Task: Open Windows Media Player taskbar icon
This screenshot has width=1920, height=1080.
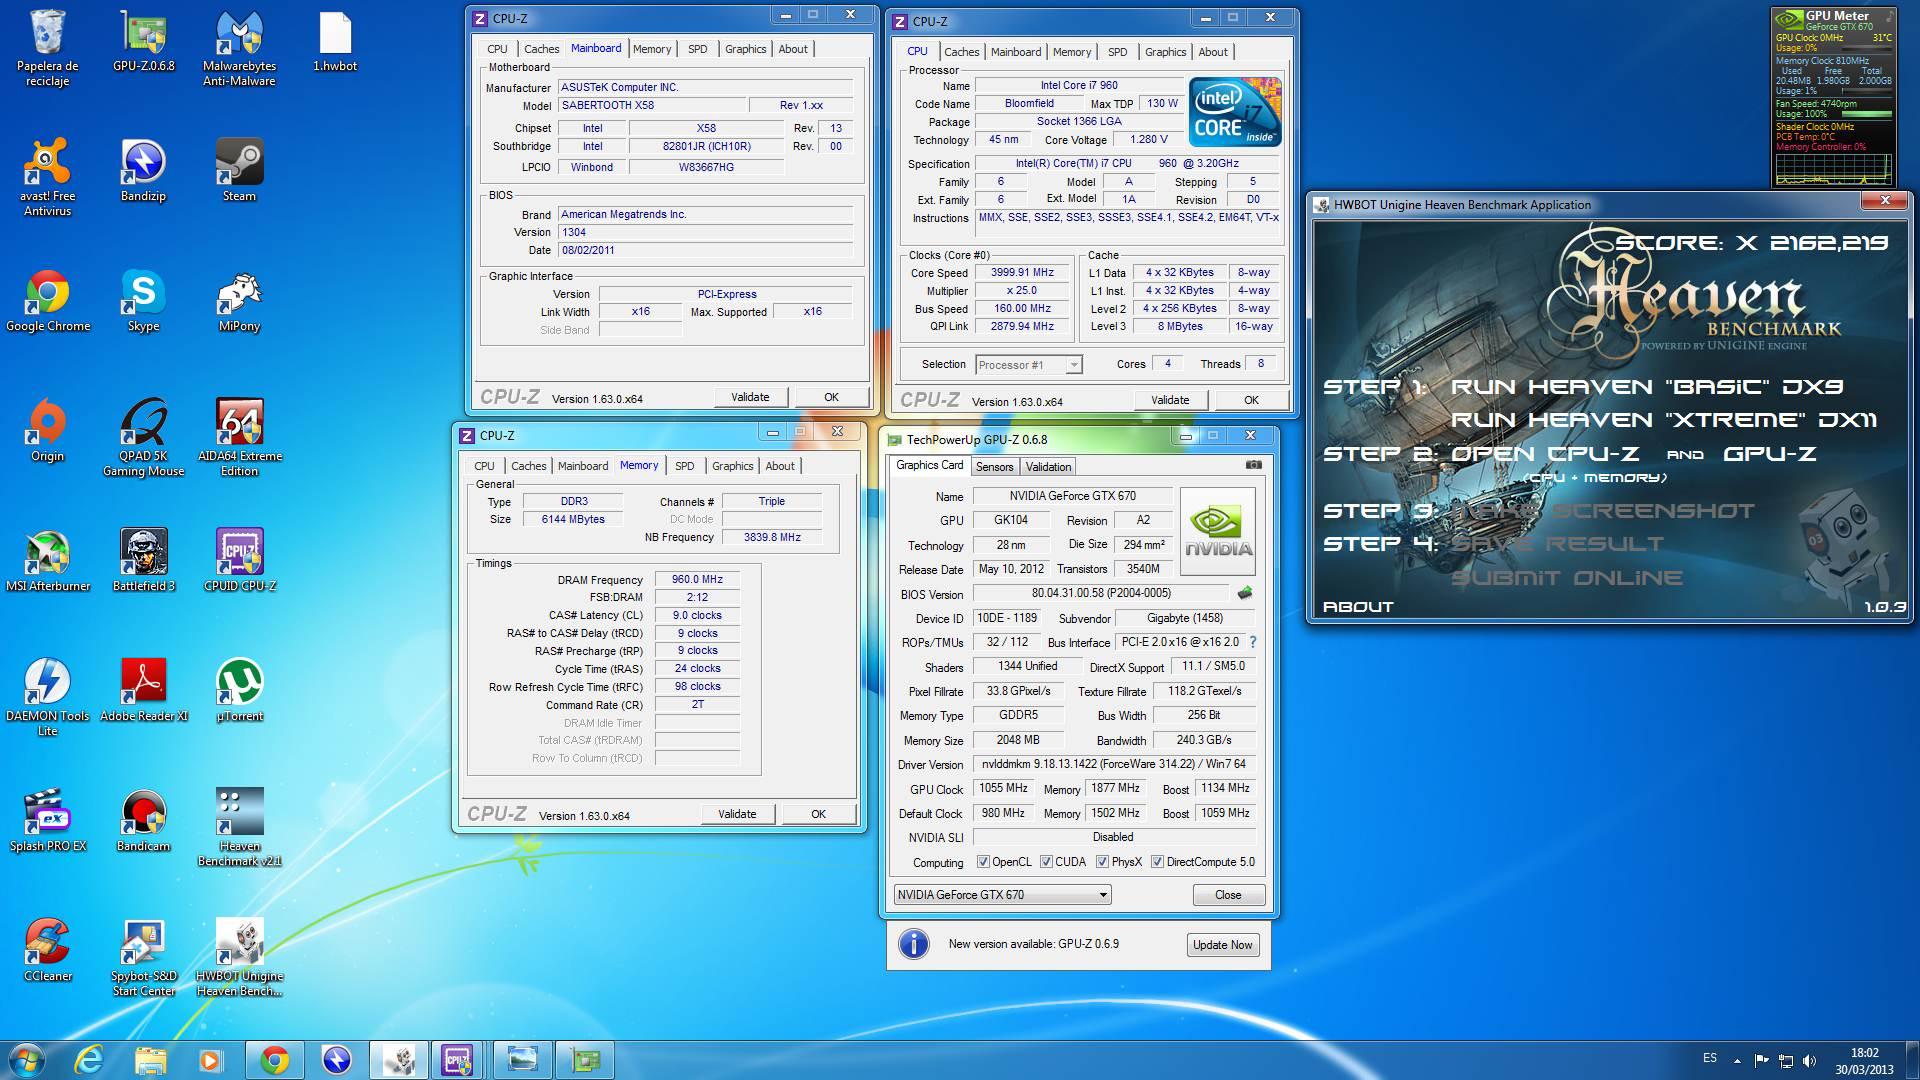Action: (x=211, y=1060)
